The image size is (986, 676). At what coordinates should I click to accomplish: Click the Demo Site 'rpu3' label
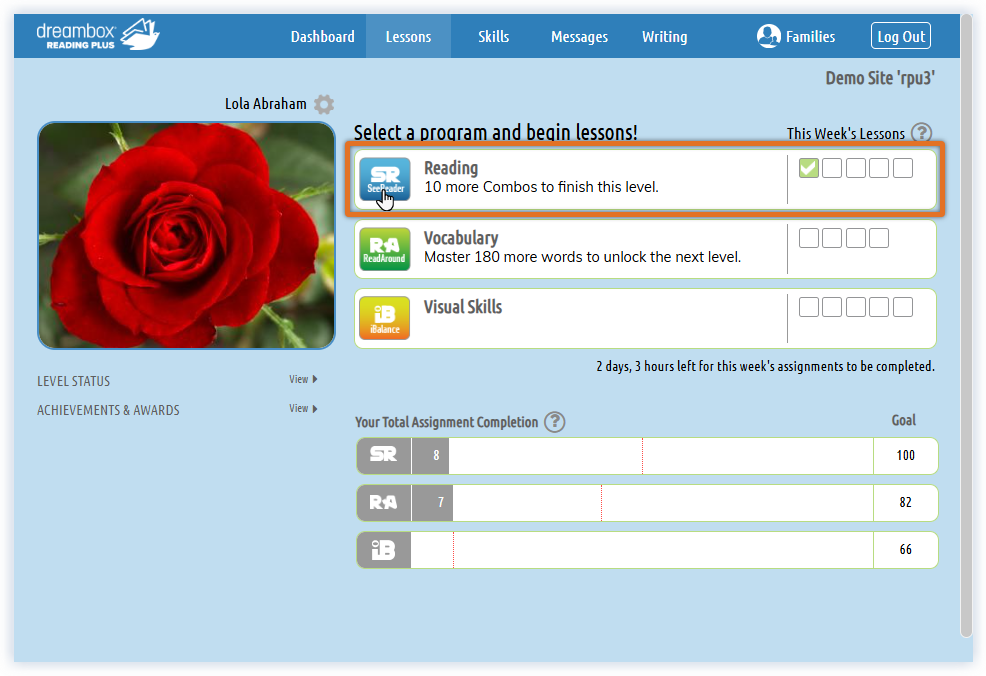880,78
